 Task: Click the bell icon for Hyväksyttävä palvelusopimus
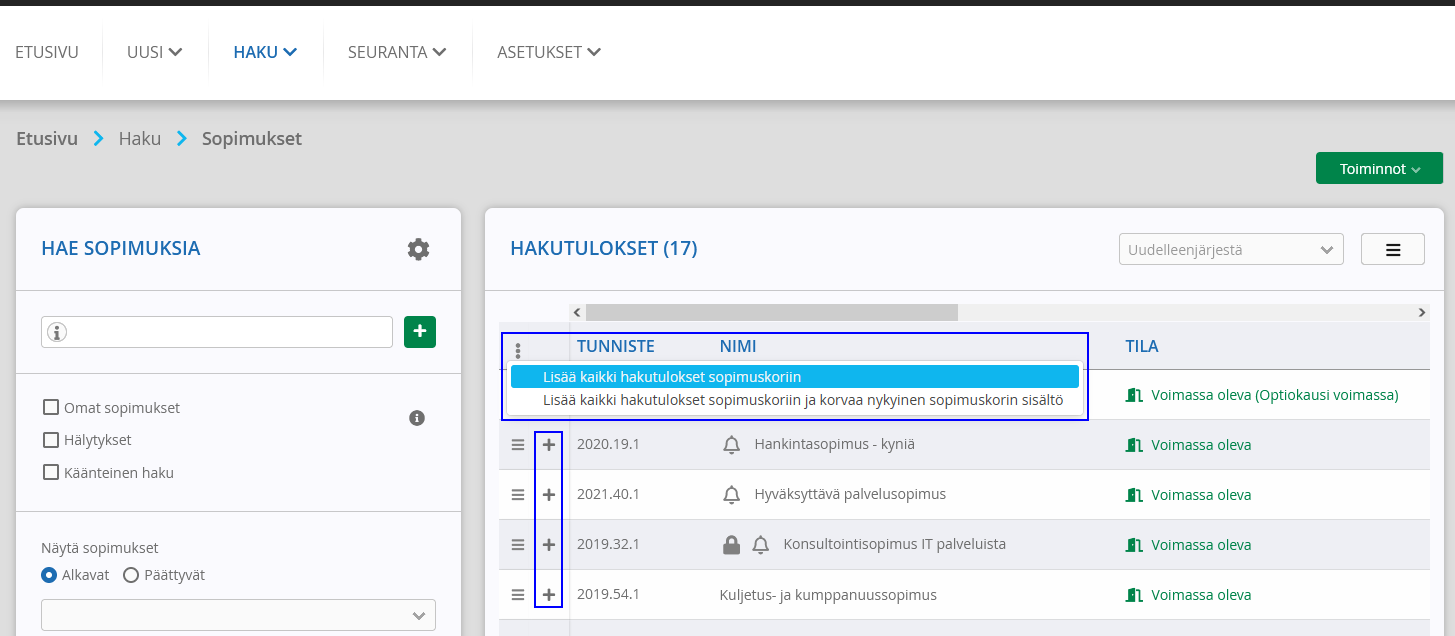(731, 495)
